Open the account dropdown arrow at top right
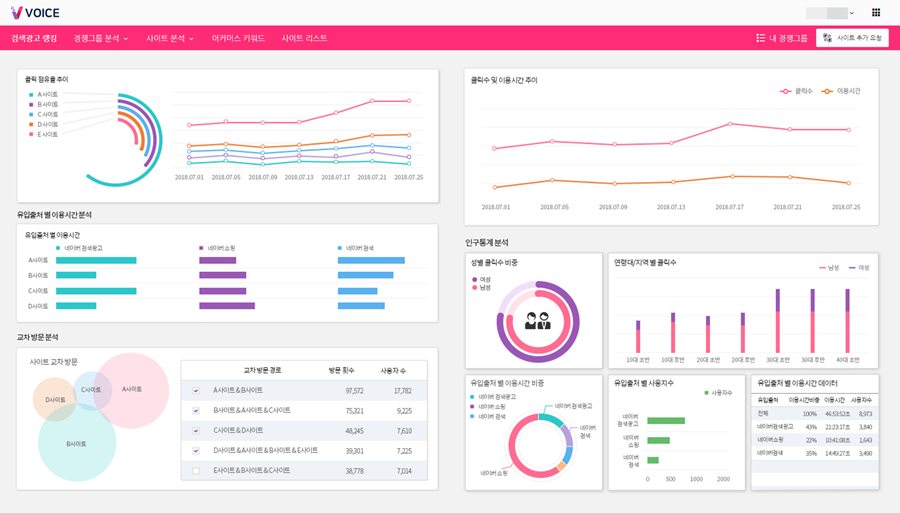 click(852, 13)
